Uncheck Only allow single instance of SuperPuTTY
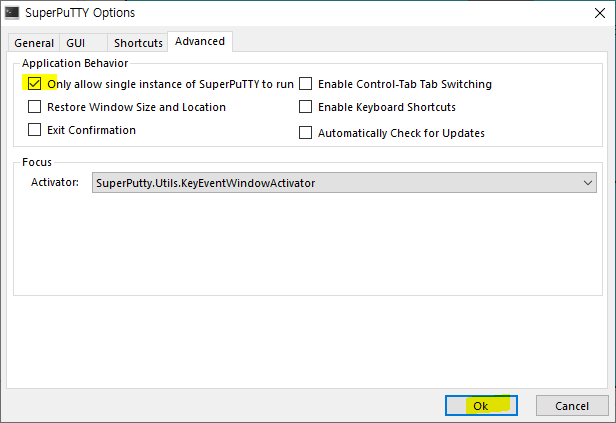The image size is (616, 423). pyautogui.click(x=35, y=84)
